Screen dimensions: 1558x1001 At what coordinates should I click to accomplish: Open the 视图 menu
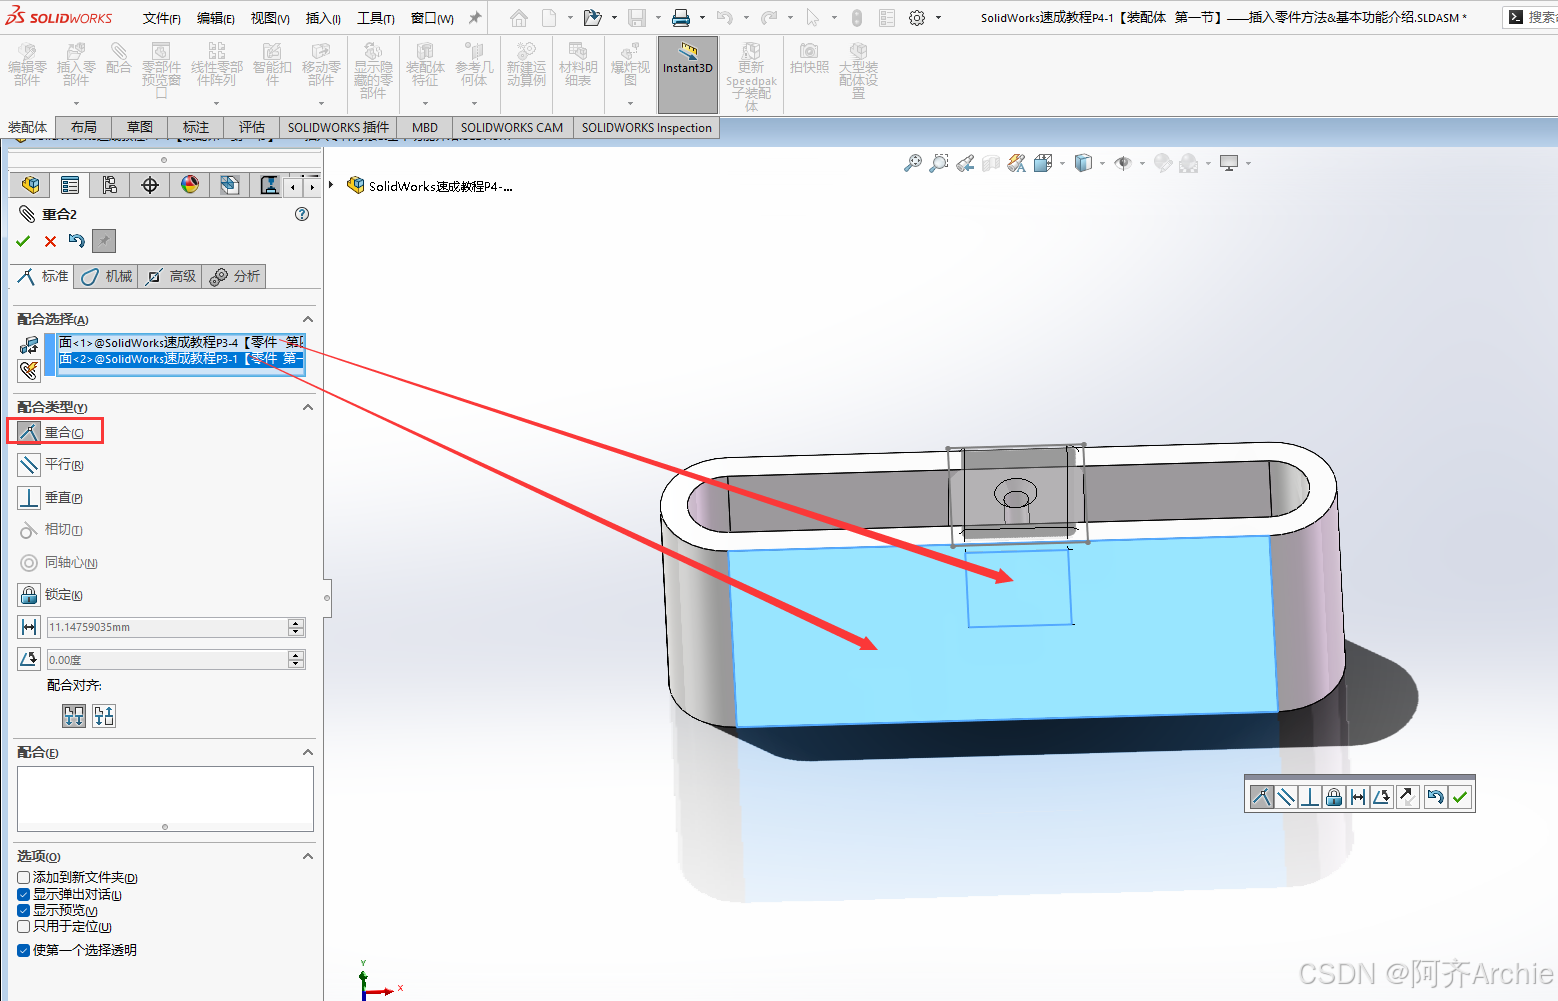pos(269,18)
